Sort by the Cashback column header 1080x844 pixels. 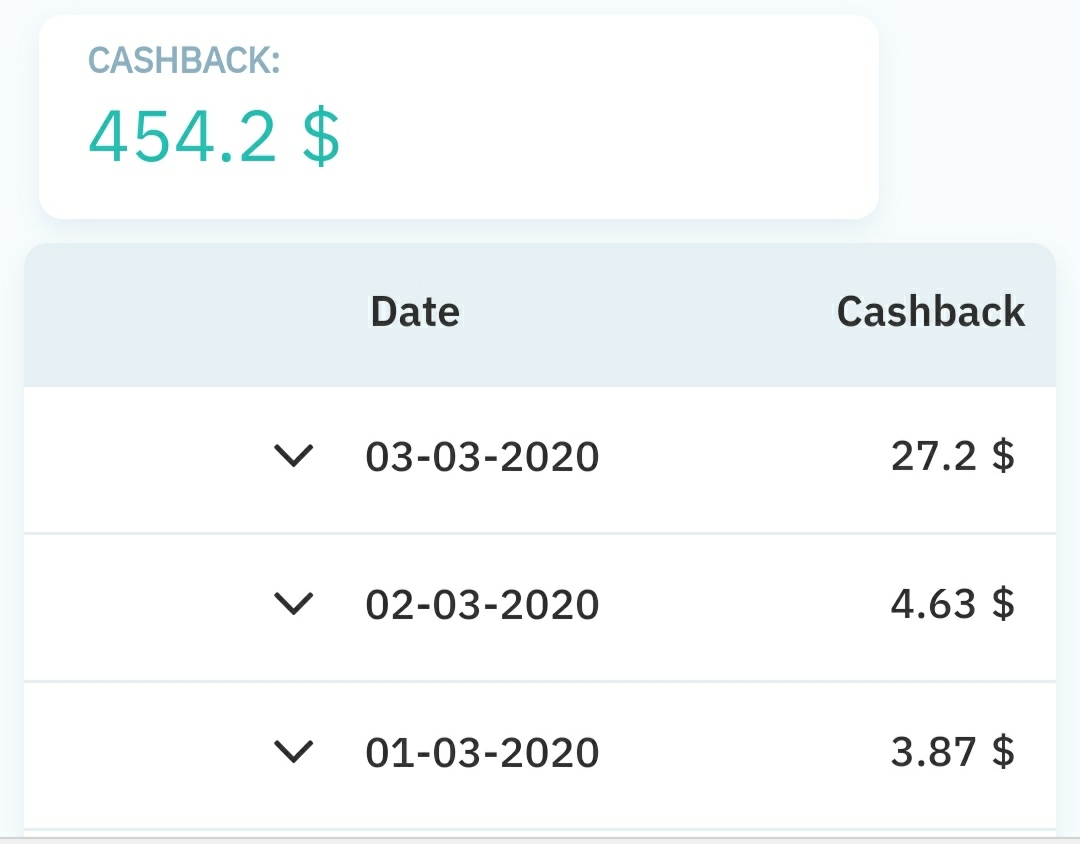point(931,311)
